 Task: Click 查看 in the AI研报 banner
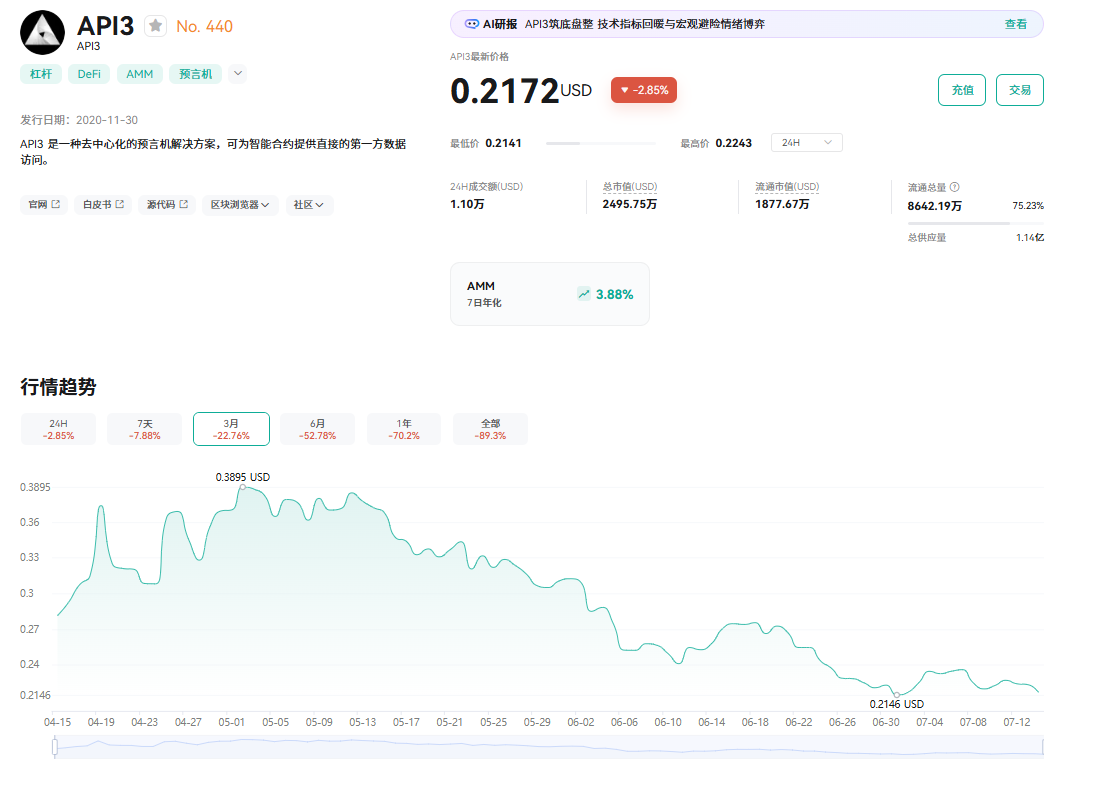1015,24
